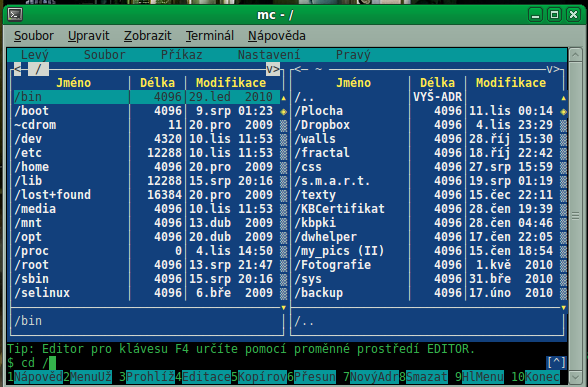Click the 4 Editace function key
The width and height of the screenshot is (588, 387).
click(x=203, y=376)
